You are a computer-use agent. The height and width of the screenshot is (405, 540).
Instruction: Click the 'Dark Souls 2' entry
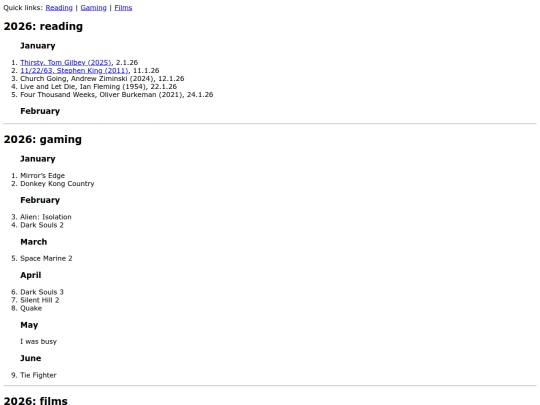[42, 225]
